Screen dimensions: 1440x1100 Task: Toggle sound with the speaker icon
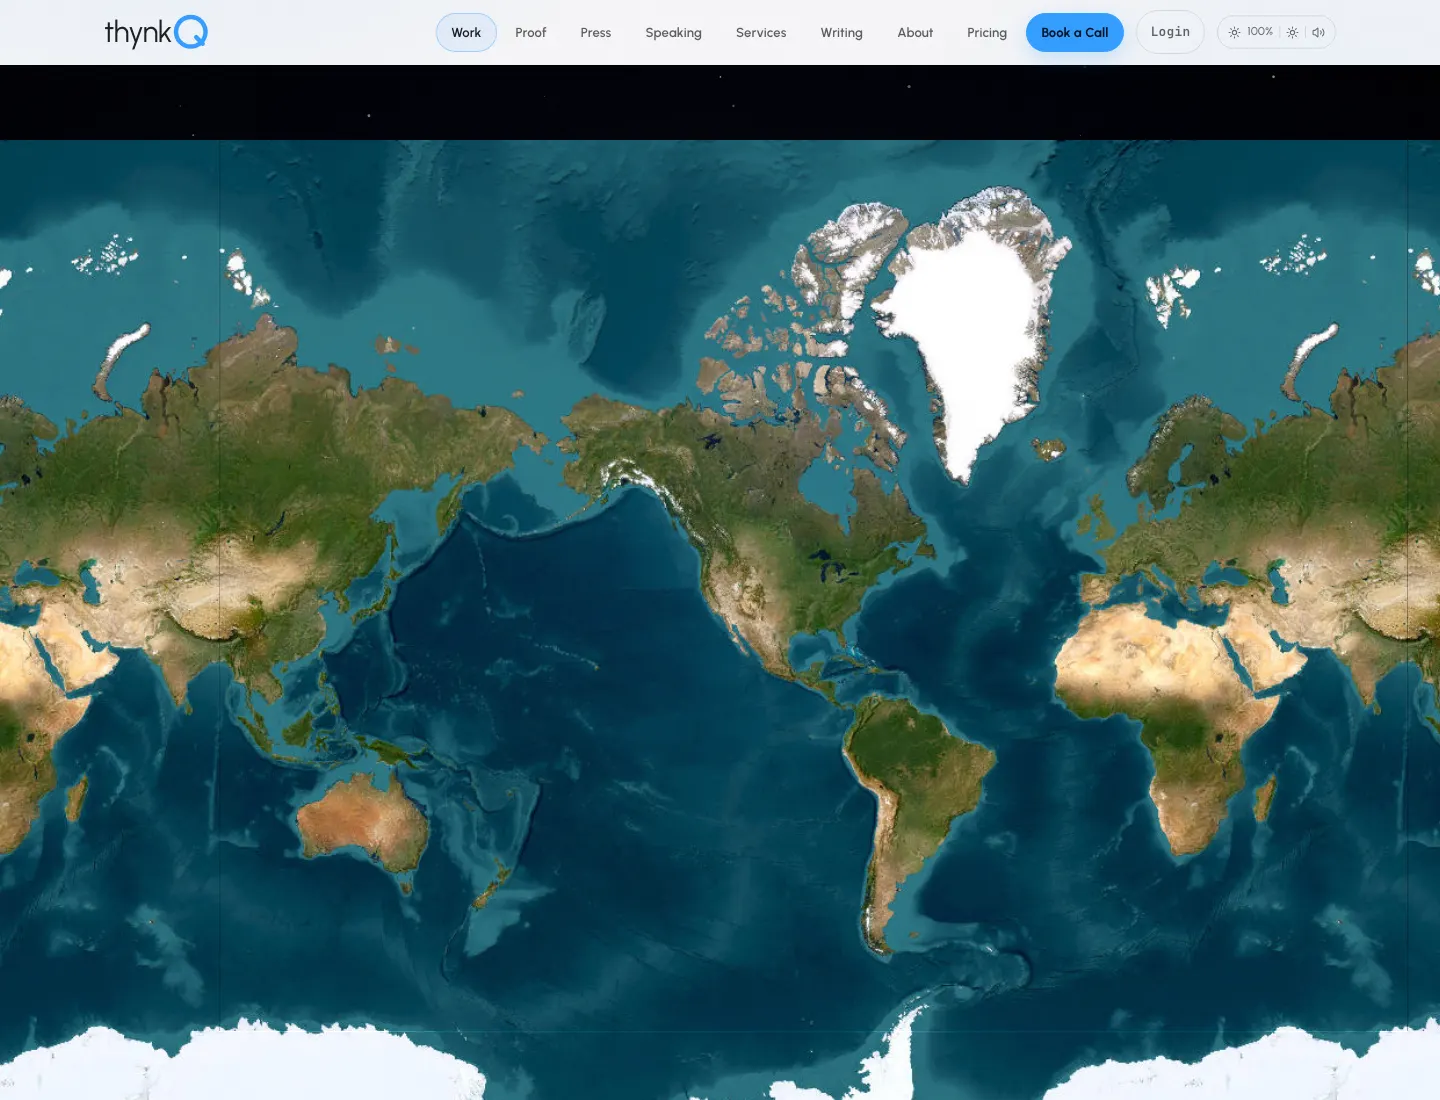[x=1318, y=32]
